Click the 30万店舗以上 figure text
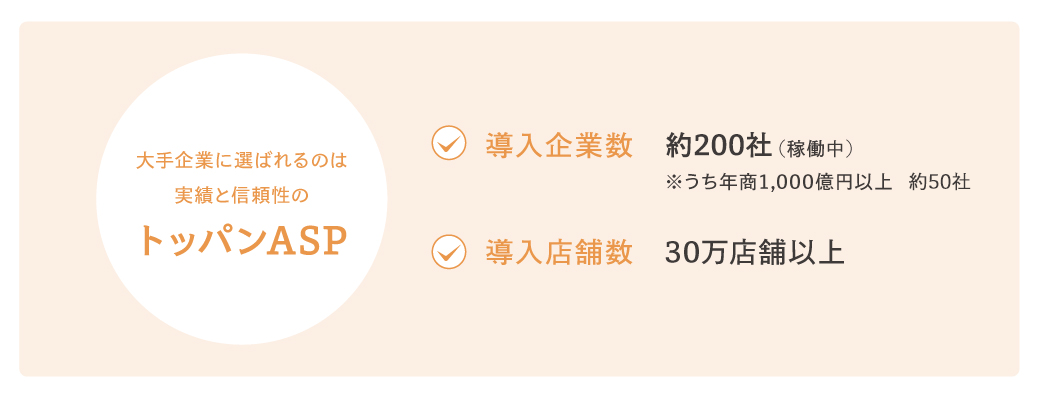Screen dimensions: 1040x395 [x=755, y=253]
